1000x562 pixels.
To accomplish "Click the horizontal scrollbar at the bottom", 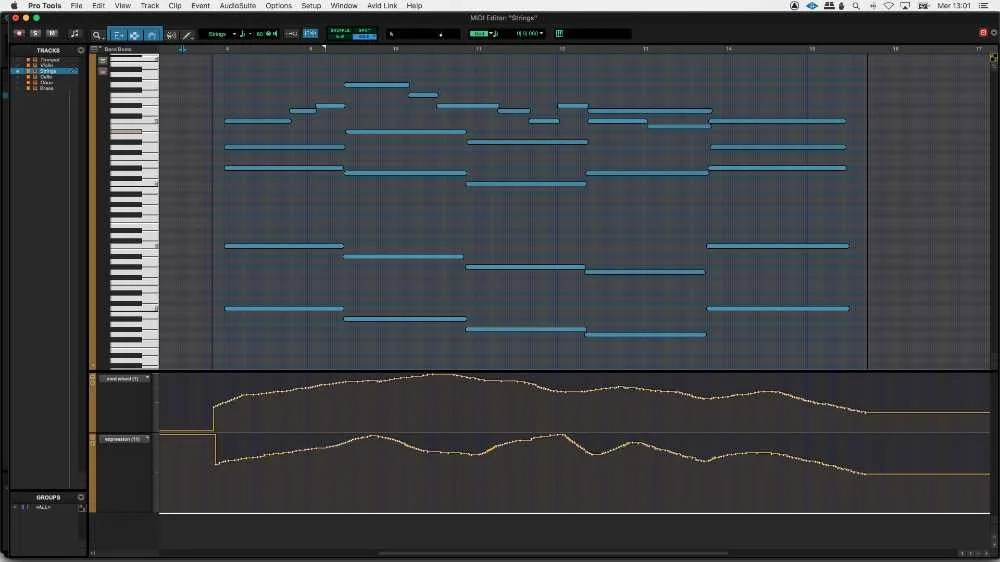I will coord(553,553).
